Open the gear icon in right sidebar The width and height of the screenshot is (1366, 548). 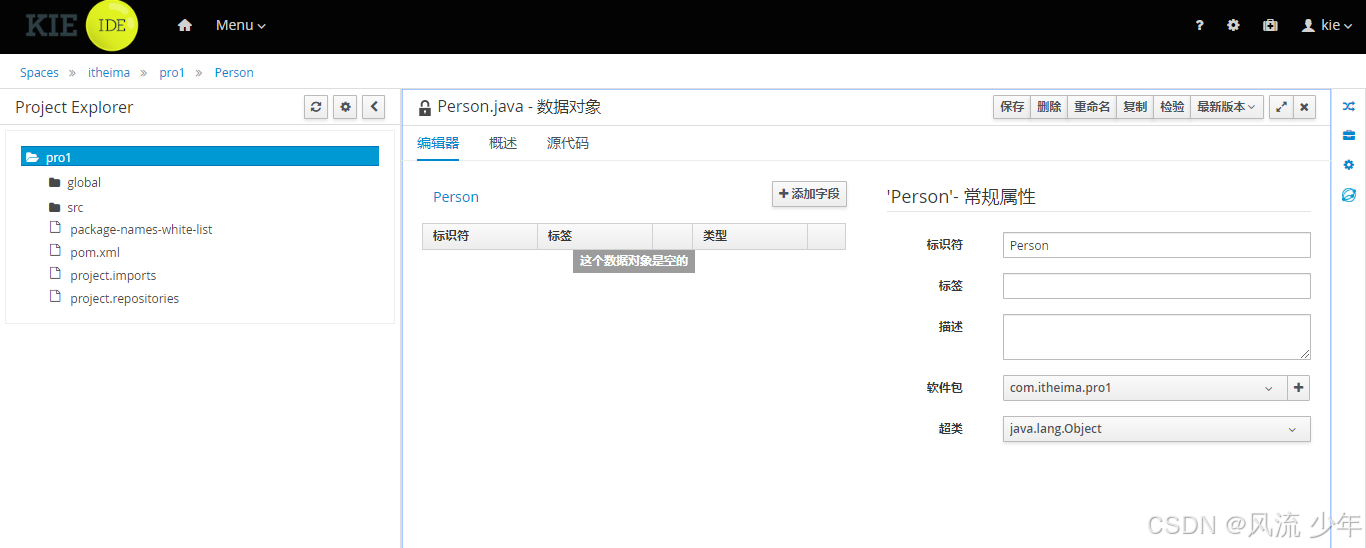point(1348,165)
